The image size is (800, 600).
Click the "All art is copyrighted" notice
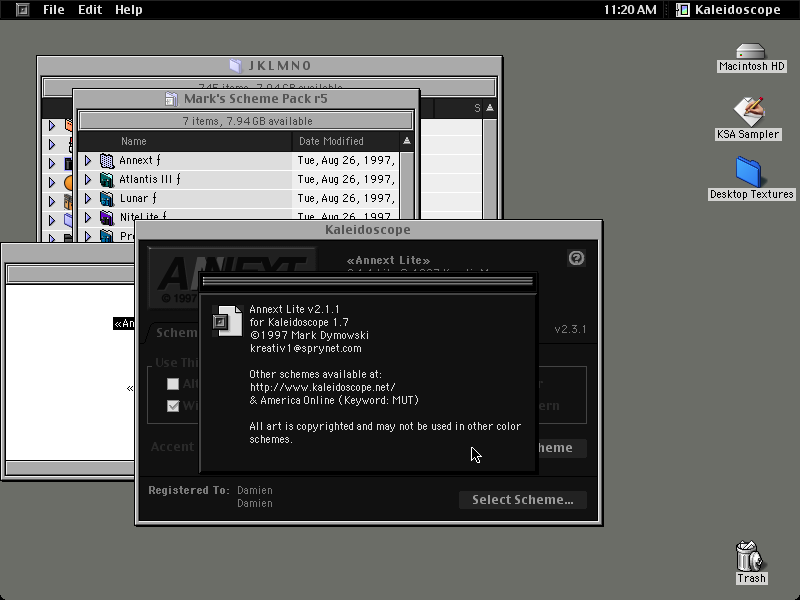(x=385, y=433)
